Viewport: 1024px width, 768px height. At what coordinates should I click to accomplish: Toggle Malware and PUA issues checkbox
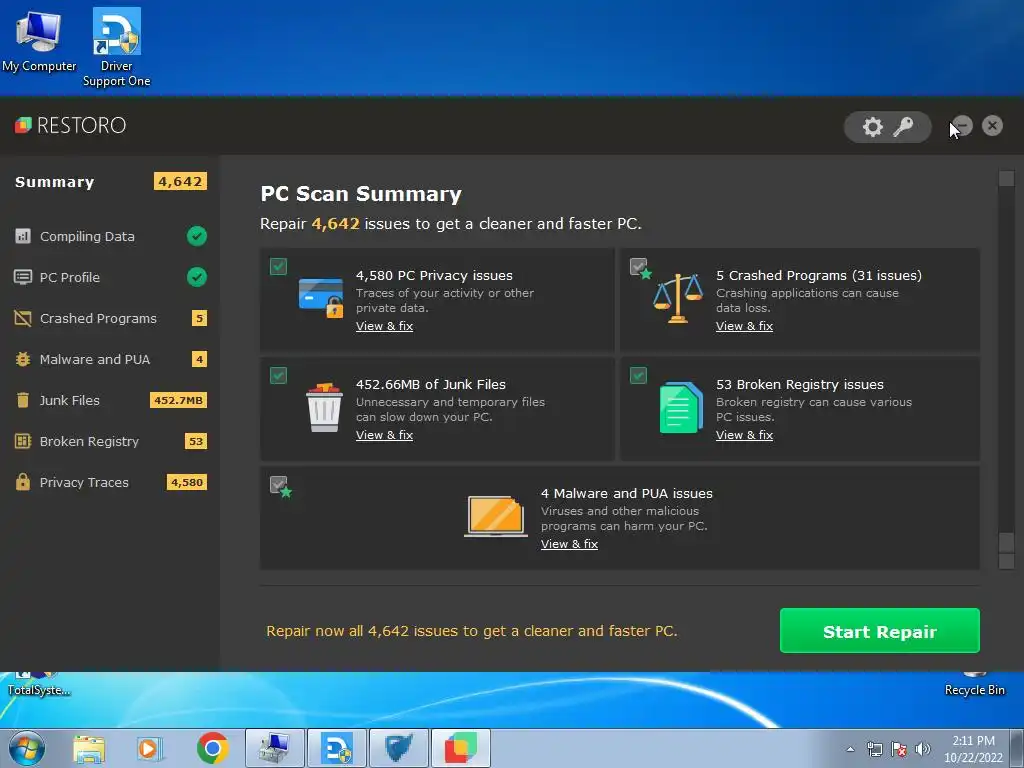278,485
